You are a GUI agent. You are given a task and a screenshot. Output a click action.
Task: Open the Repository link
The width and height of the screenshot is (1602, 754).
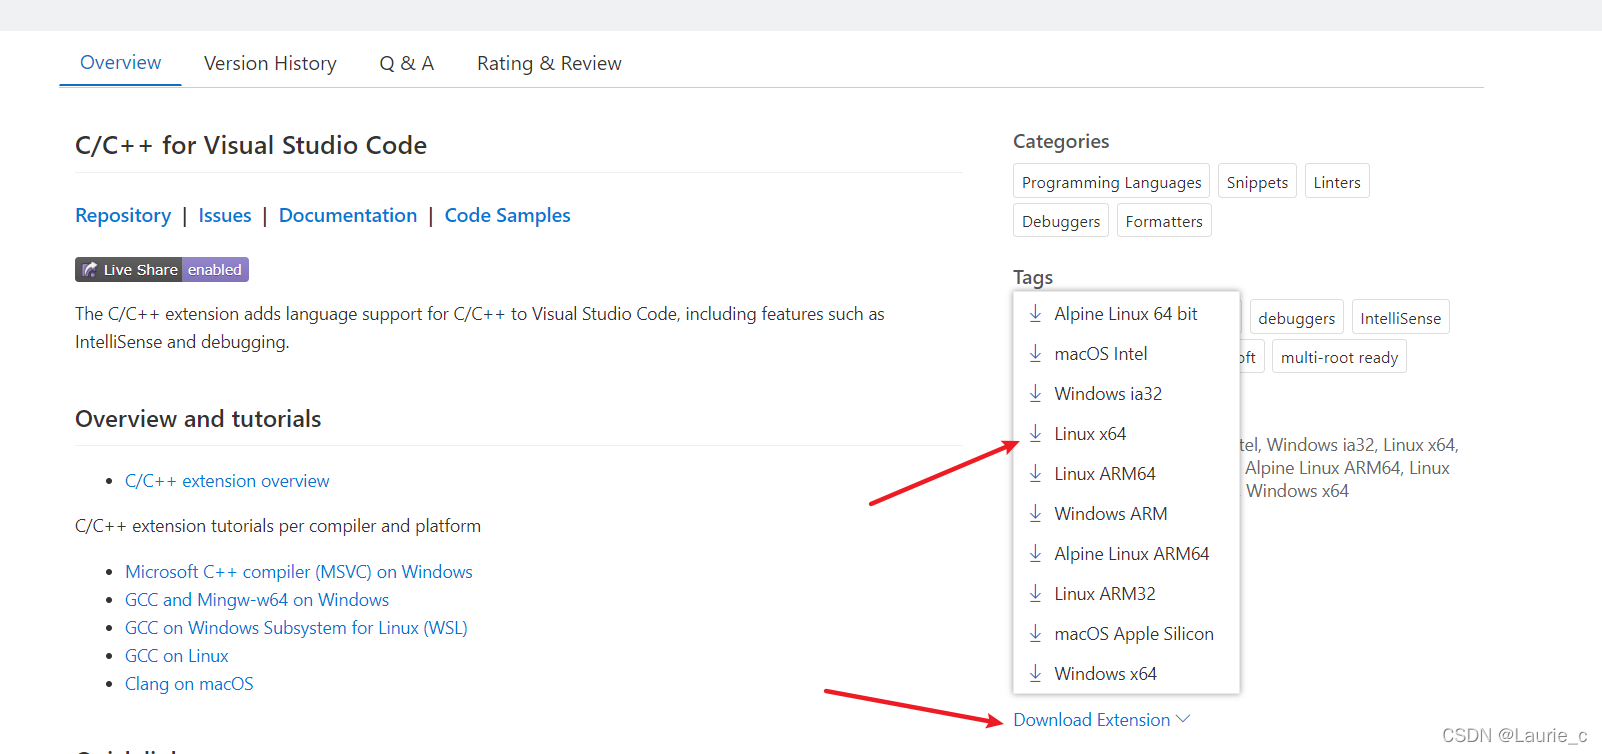pyautogui.click(x=123, y=216)
